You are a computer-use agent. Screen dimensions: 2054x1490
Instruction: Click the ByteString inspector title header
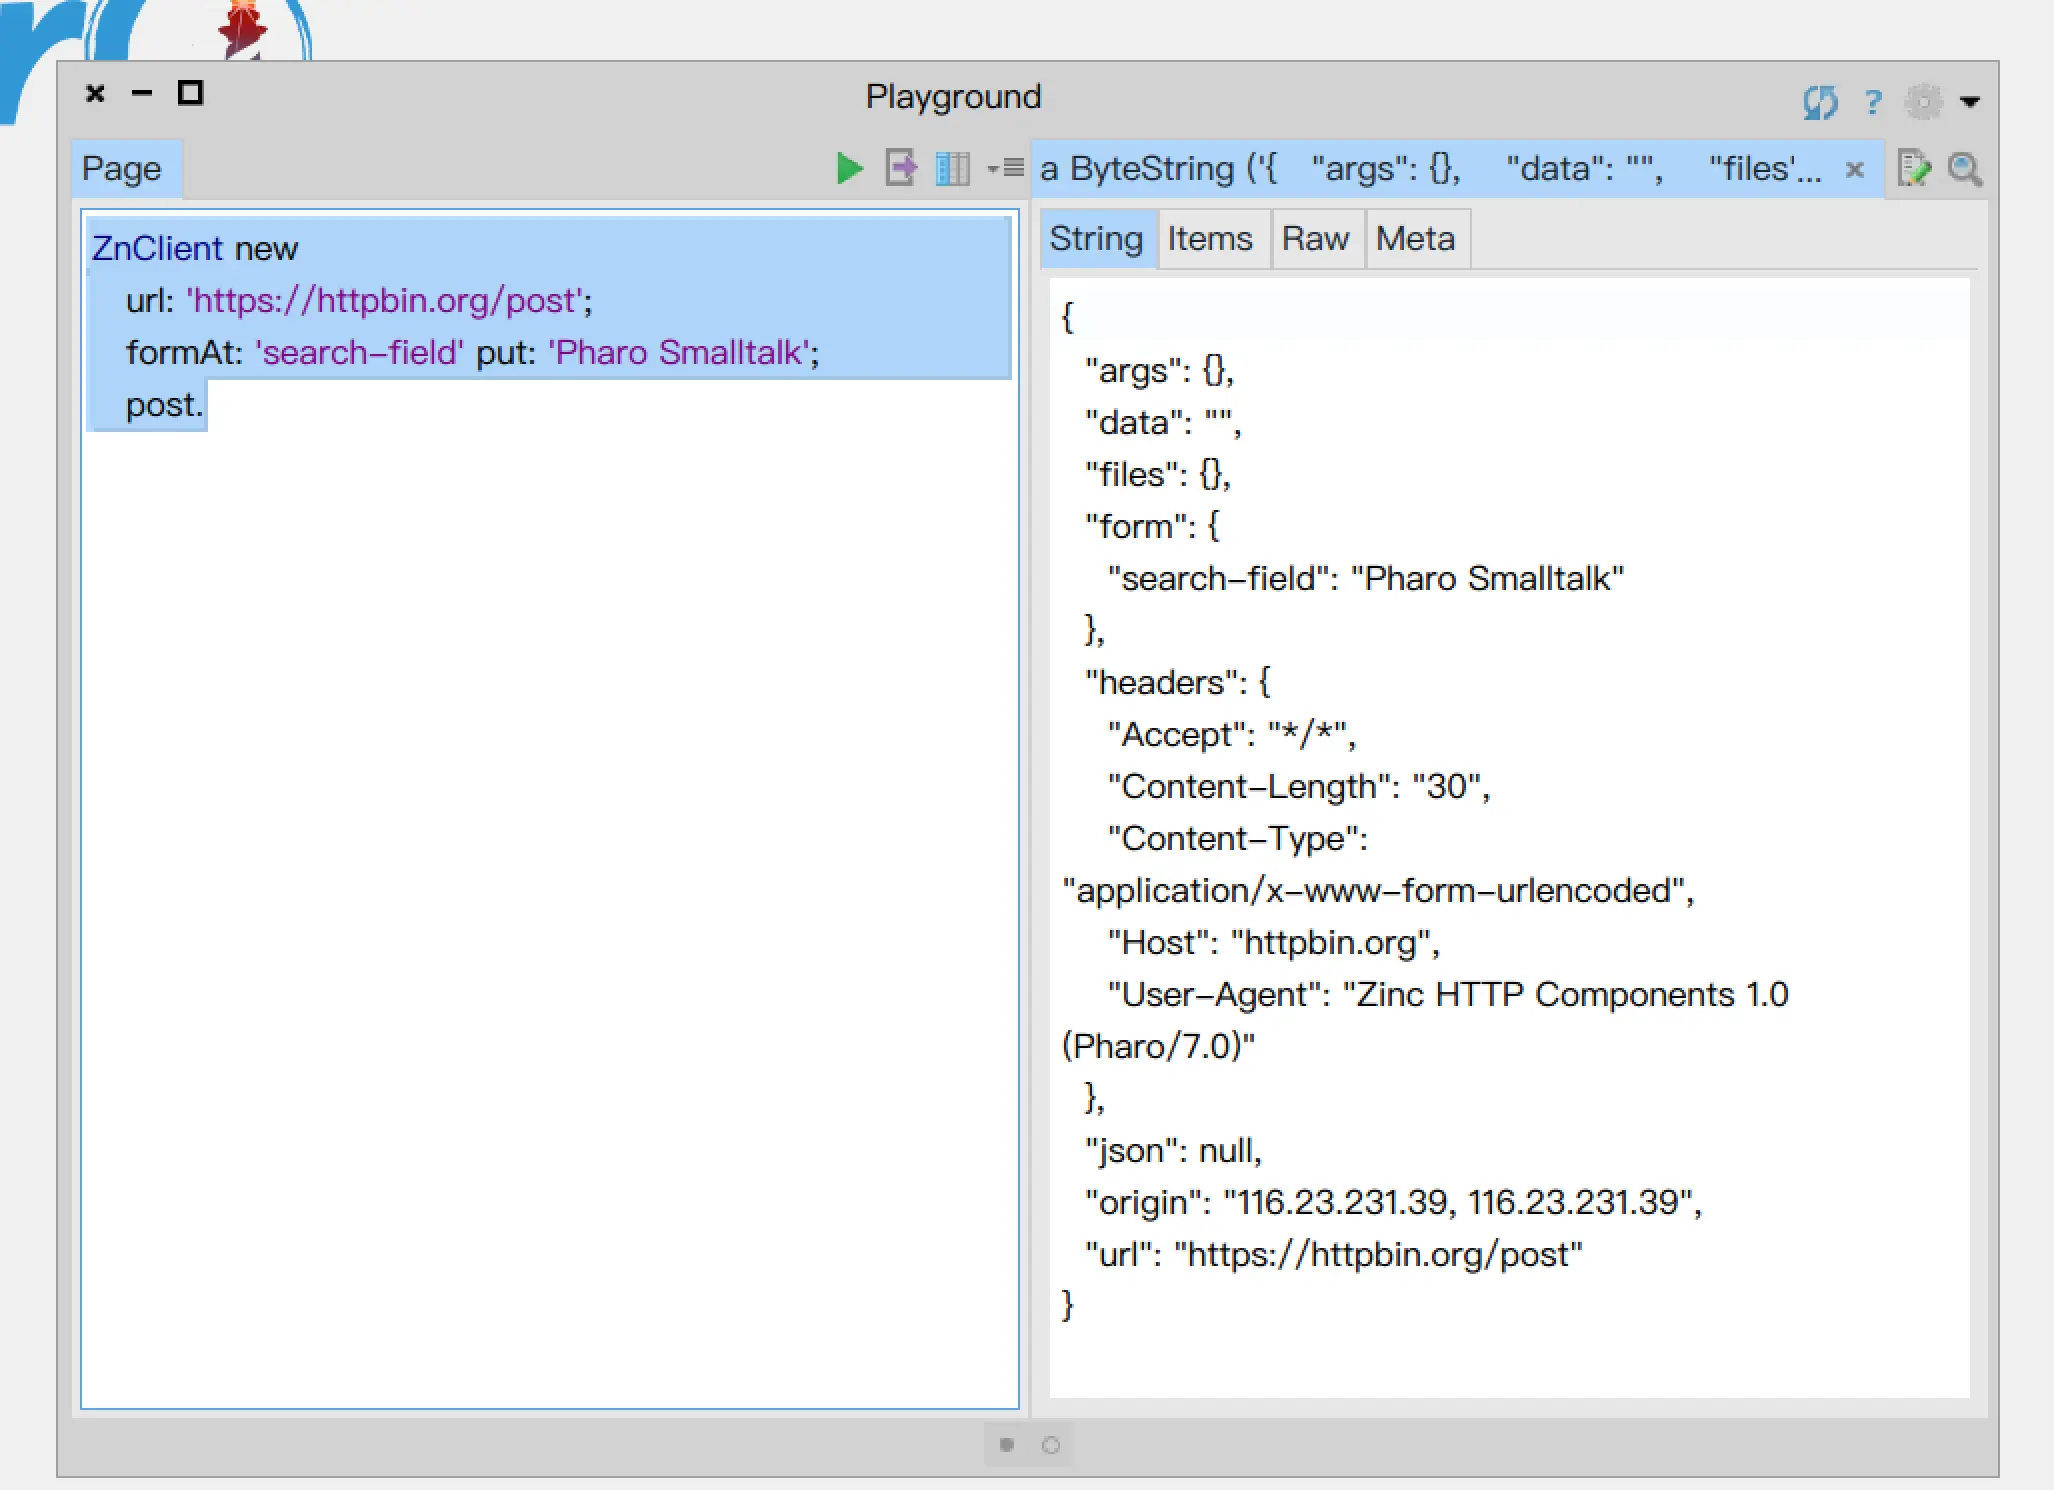click(x=1430, y=168)
